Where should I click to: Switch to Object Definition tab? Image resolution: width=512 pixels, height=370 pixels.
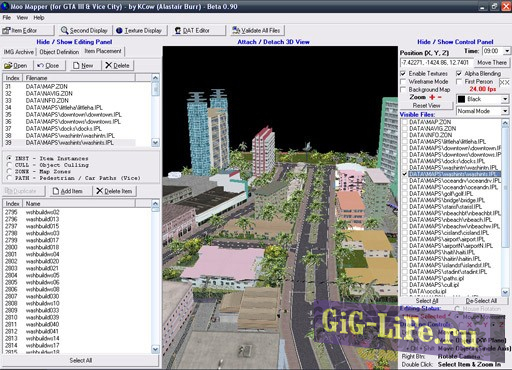pos(59,52)
